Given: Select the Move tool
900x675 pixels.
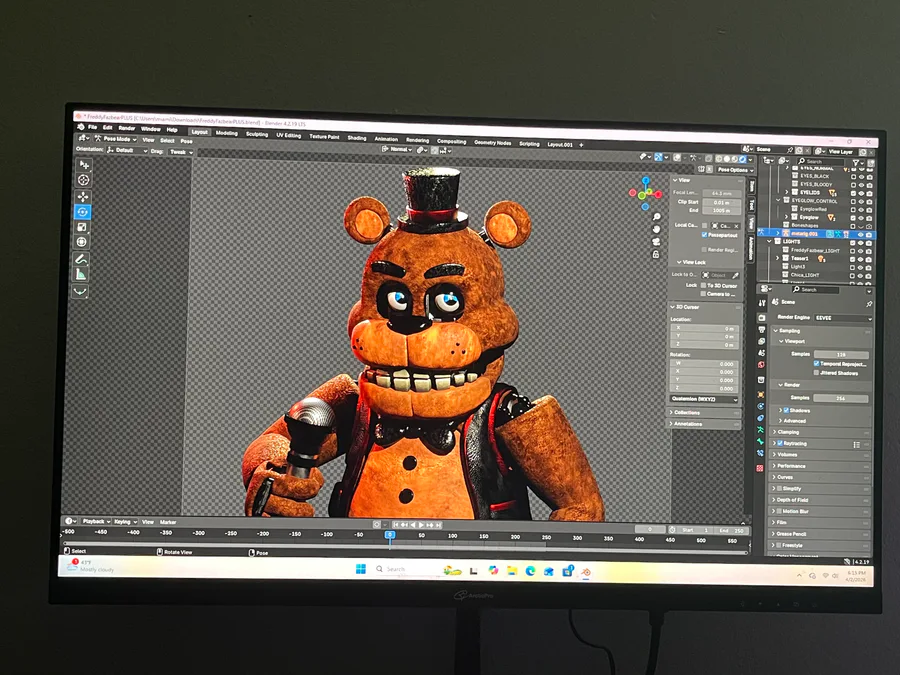Looking at the screenshot, I should pos(83,197).
